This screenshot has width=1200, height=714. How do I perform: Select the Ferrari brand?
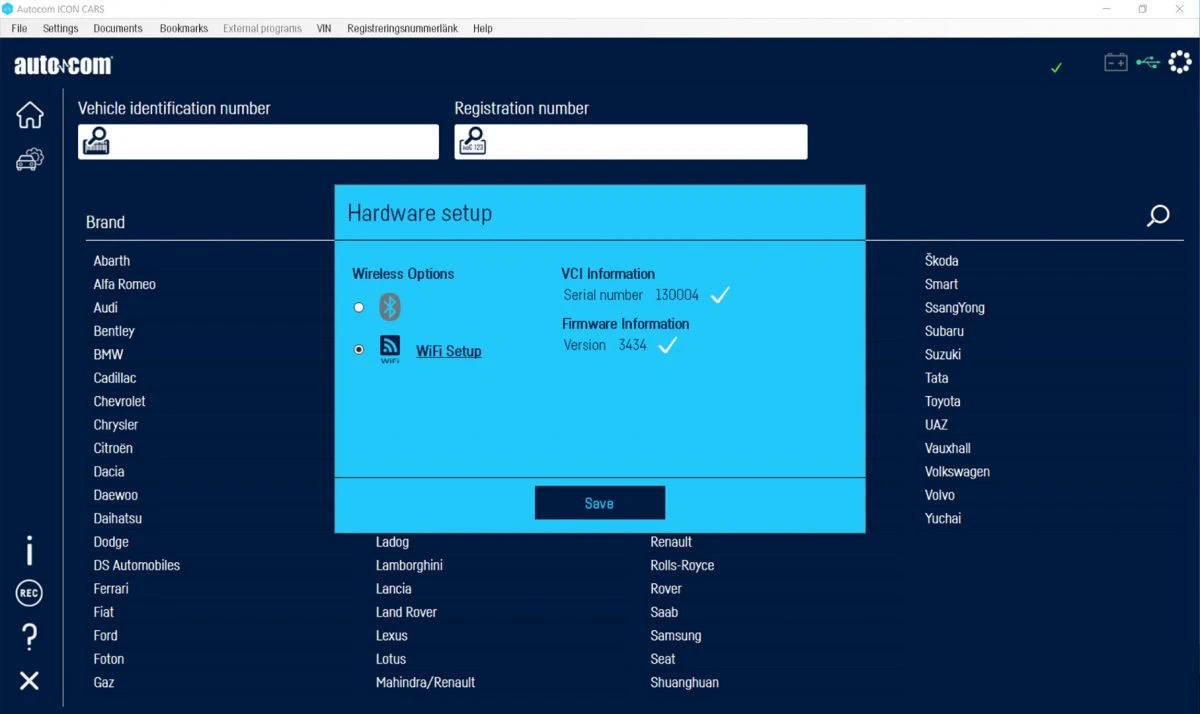[111, 589]
